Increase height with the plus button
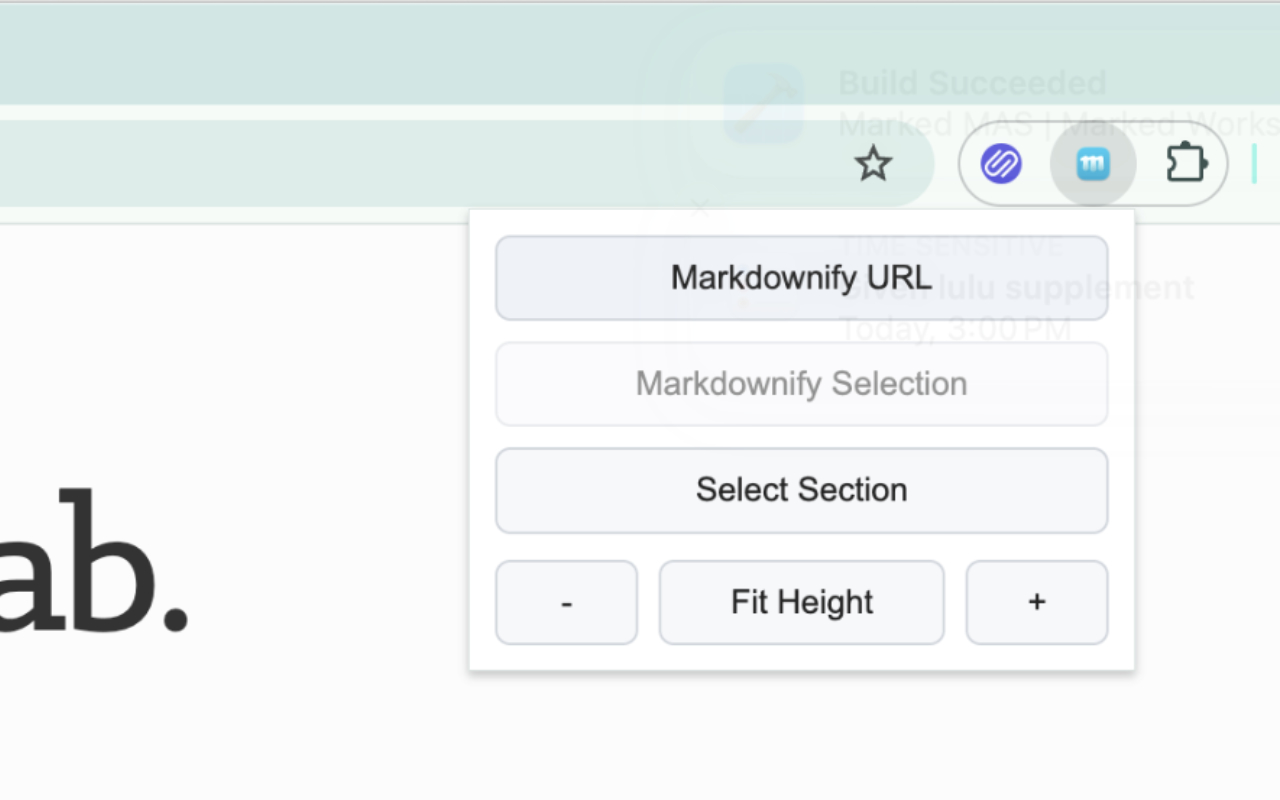Viewport: 1280px width, 800px height. click(x=1036, y=602)
